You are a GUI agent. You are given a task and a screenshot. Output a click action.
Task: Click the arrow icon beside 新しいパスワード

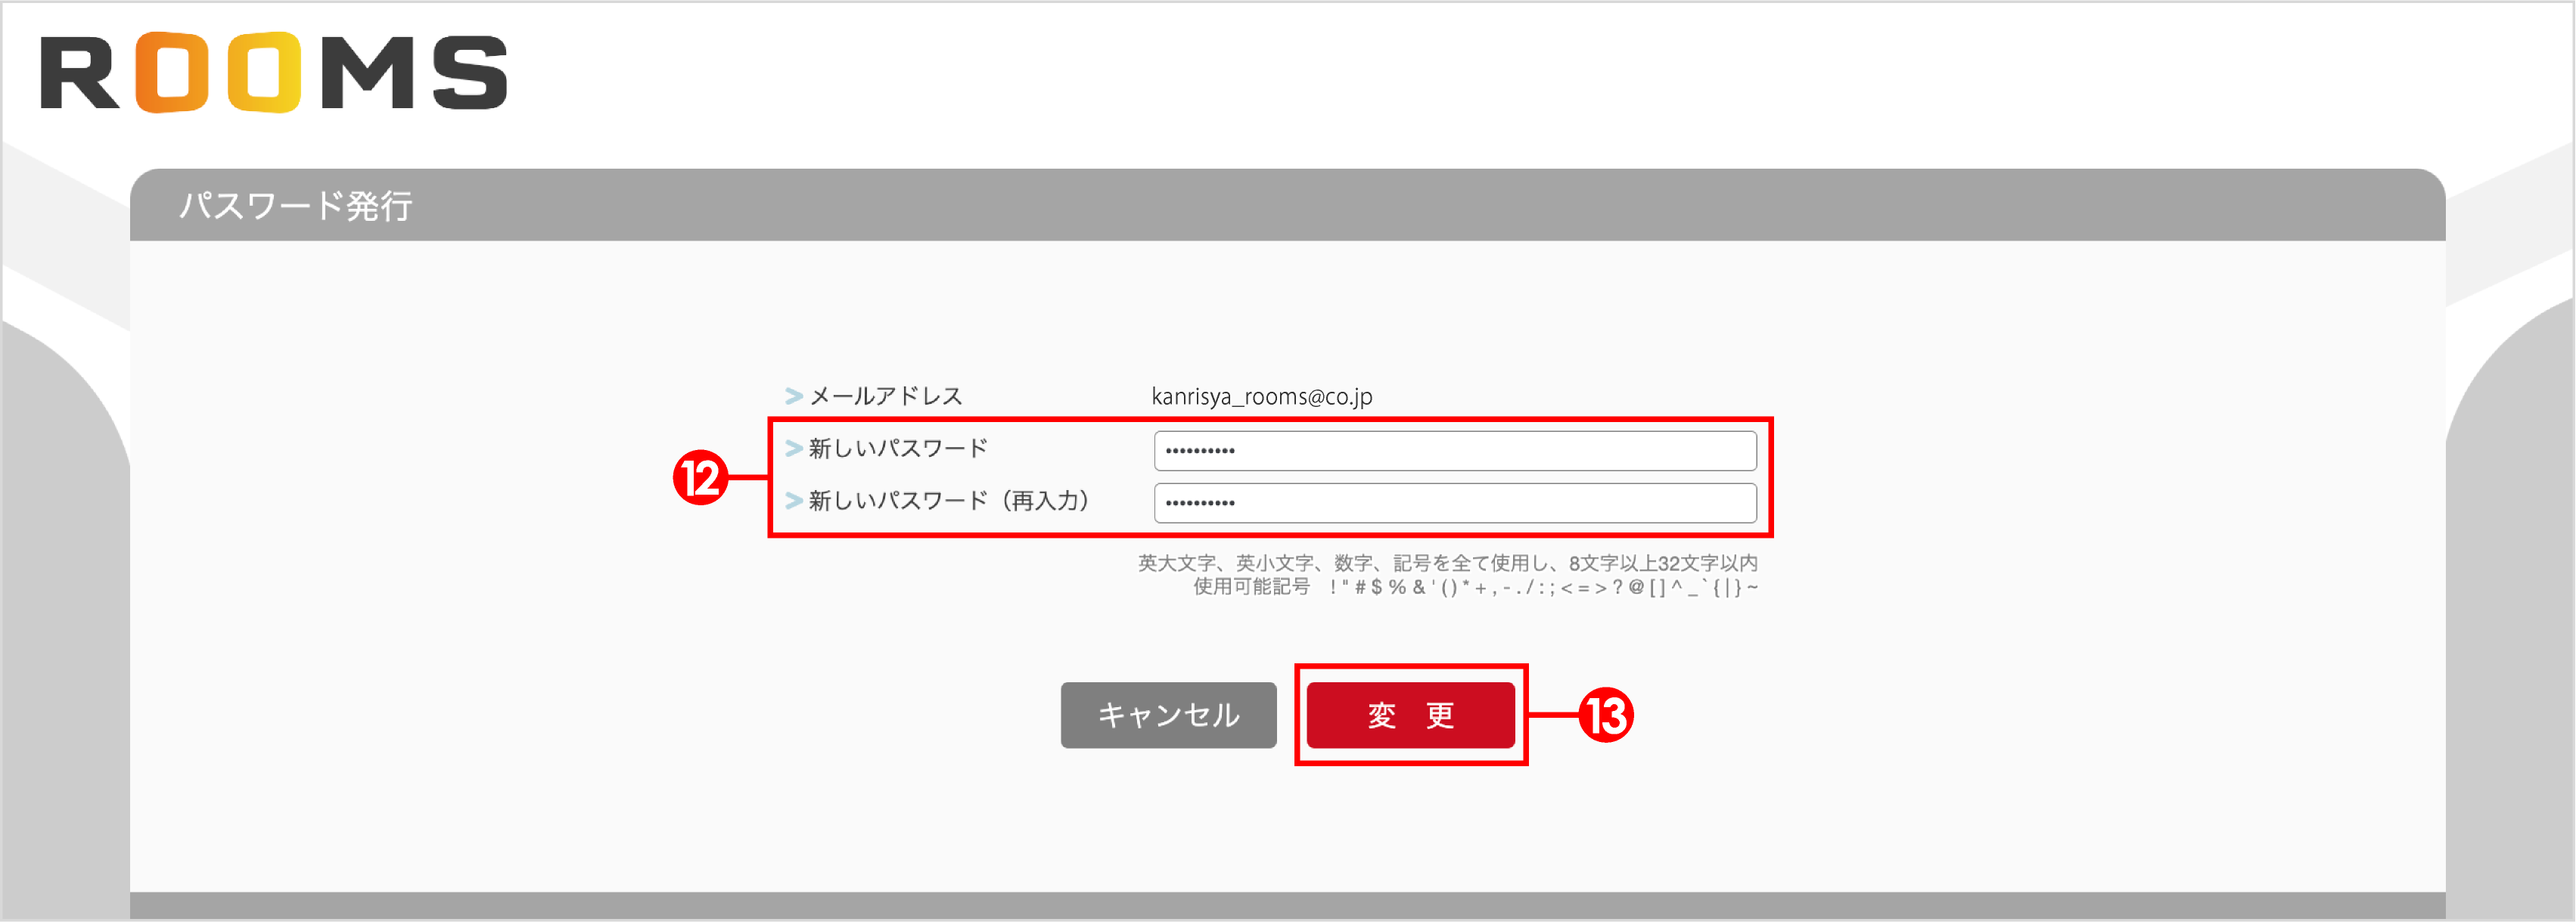coord(794,449)
